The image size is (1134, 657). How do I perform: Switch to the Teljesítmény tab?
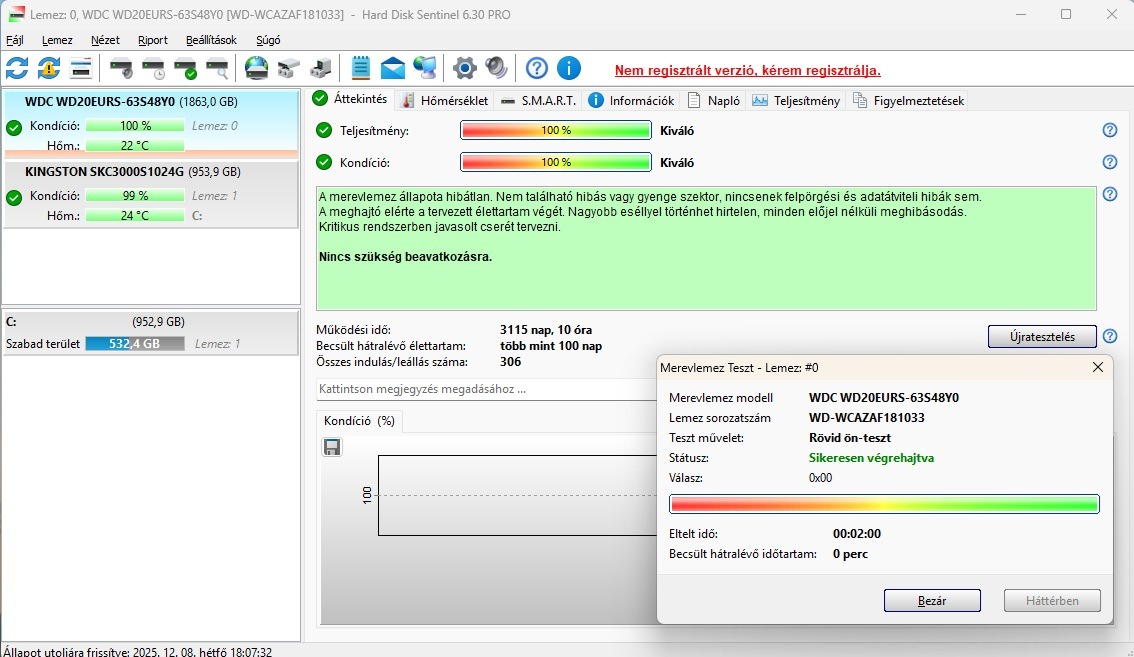click(796, 101)
